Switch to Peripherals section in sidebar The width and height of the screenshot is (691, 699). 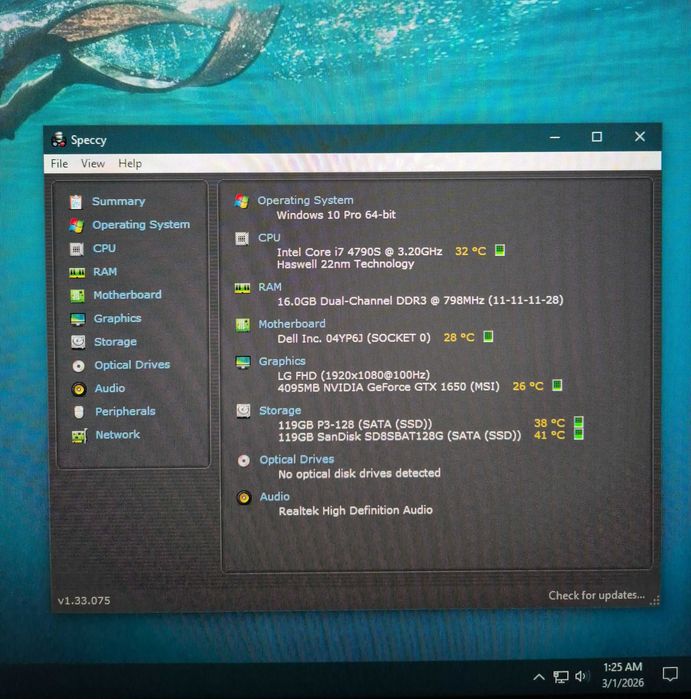pos(125,411)
